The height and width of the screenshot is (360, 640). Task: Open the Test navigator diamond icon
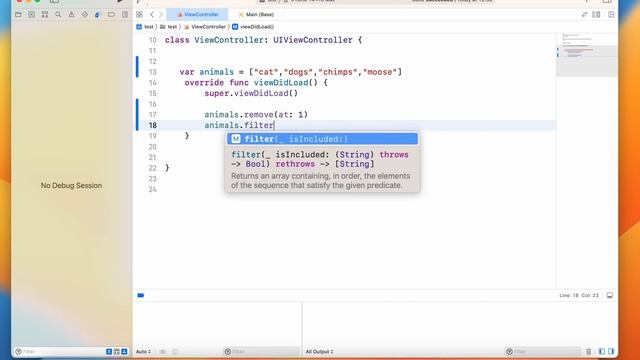[84, 15]
